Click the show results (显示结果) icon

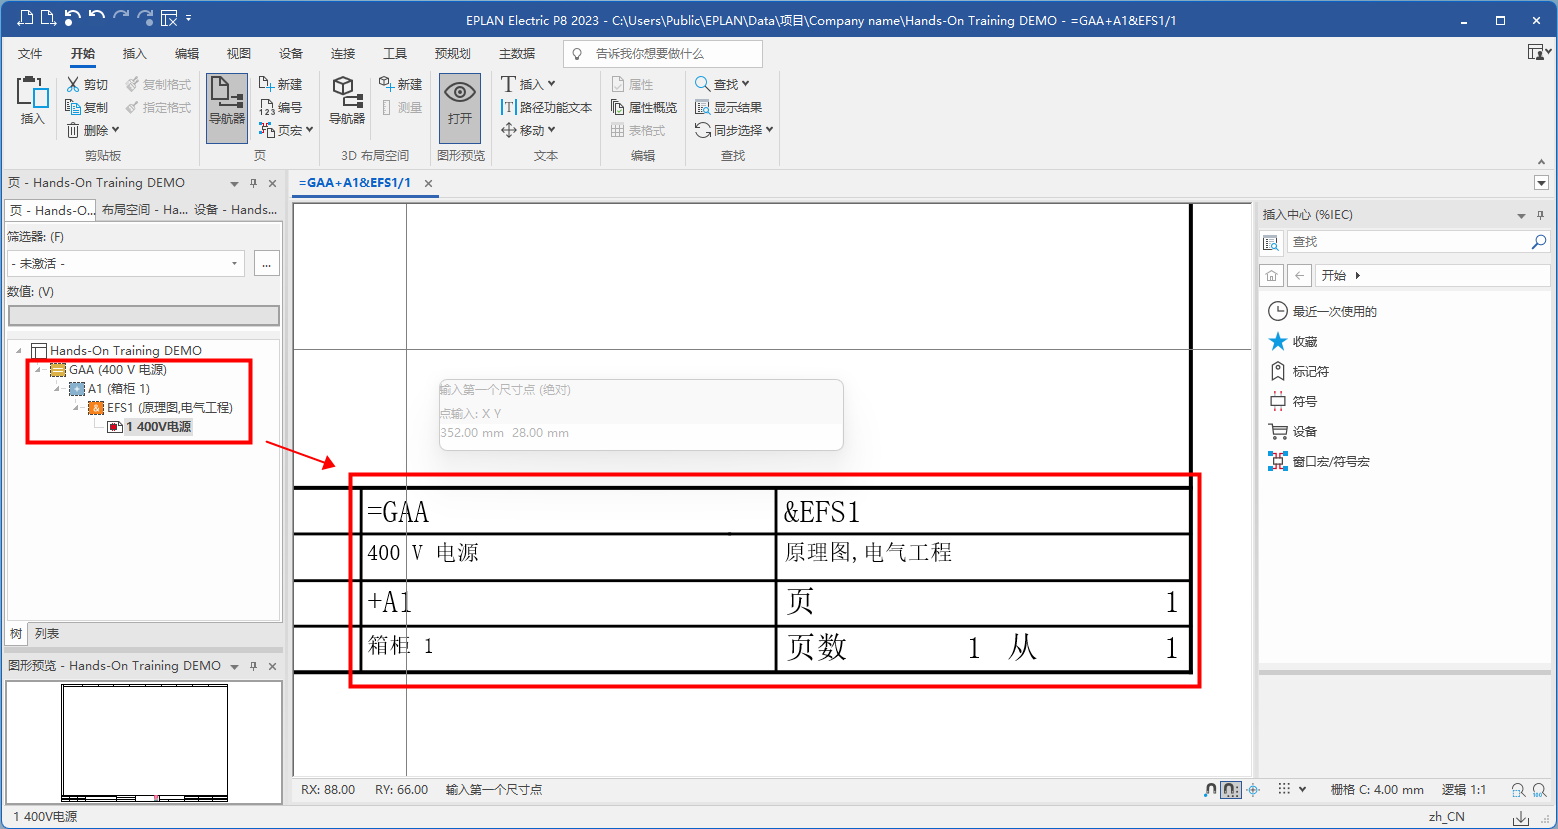pos(703,107)
